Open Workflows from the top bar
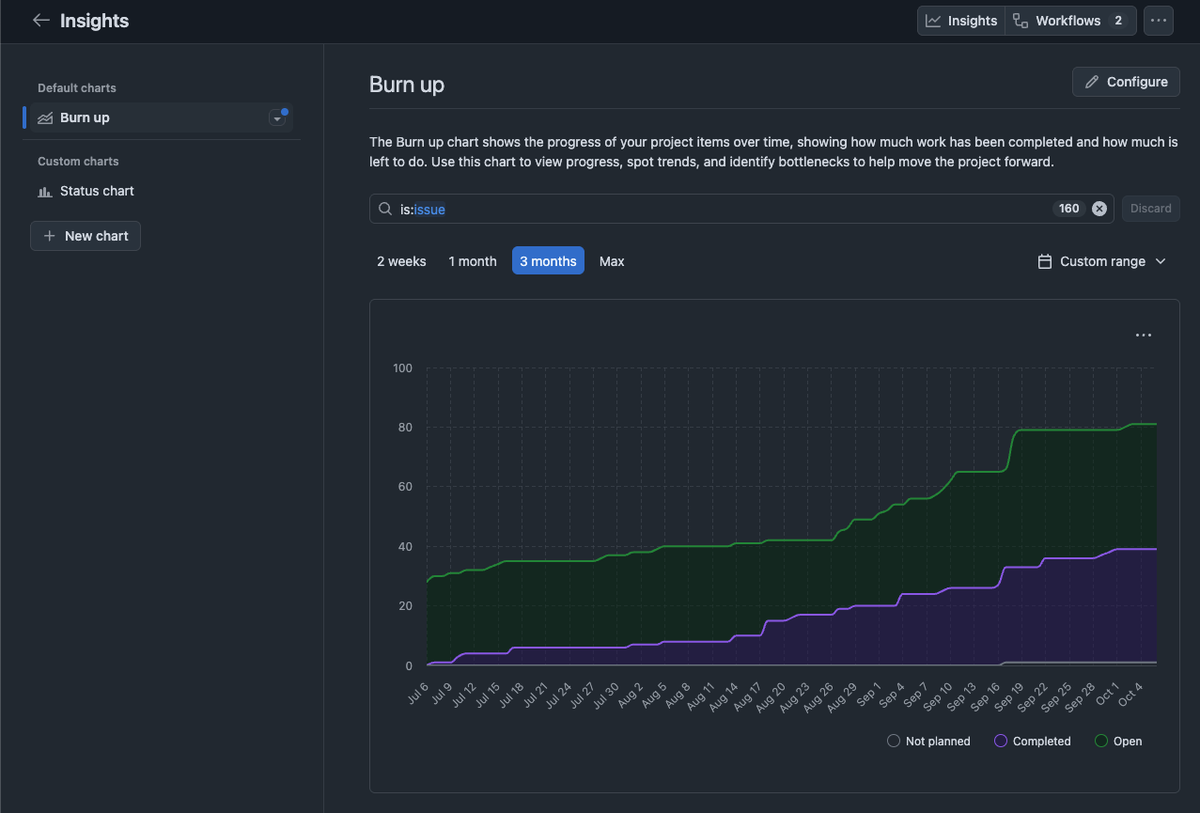Image resolution: width=1200 pixels, height=813 pixels. point(1070,21)
